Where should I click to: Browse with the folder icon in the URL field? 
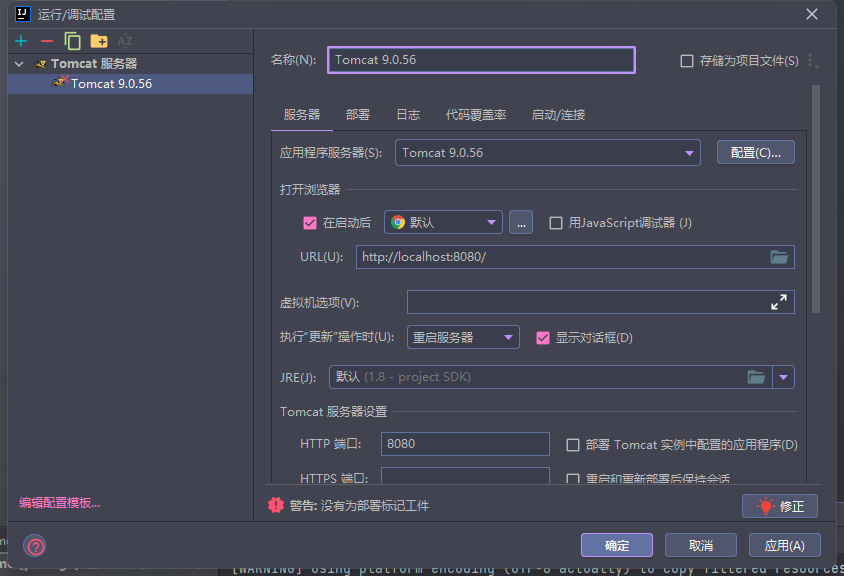[779, 257]
